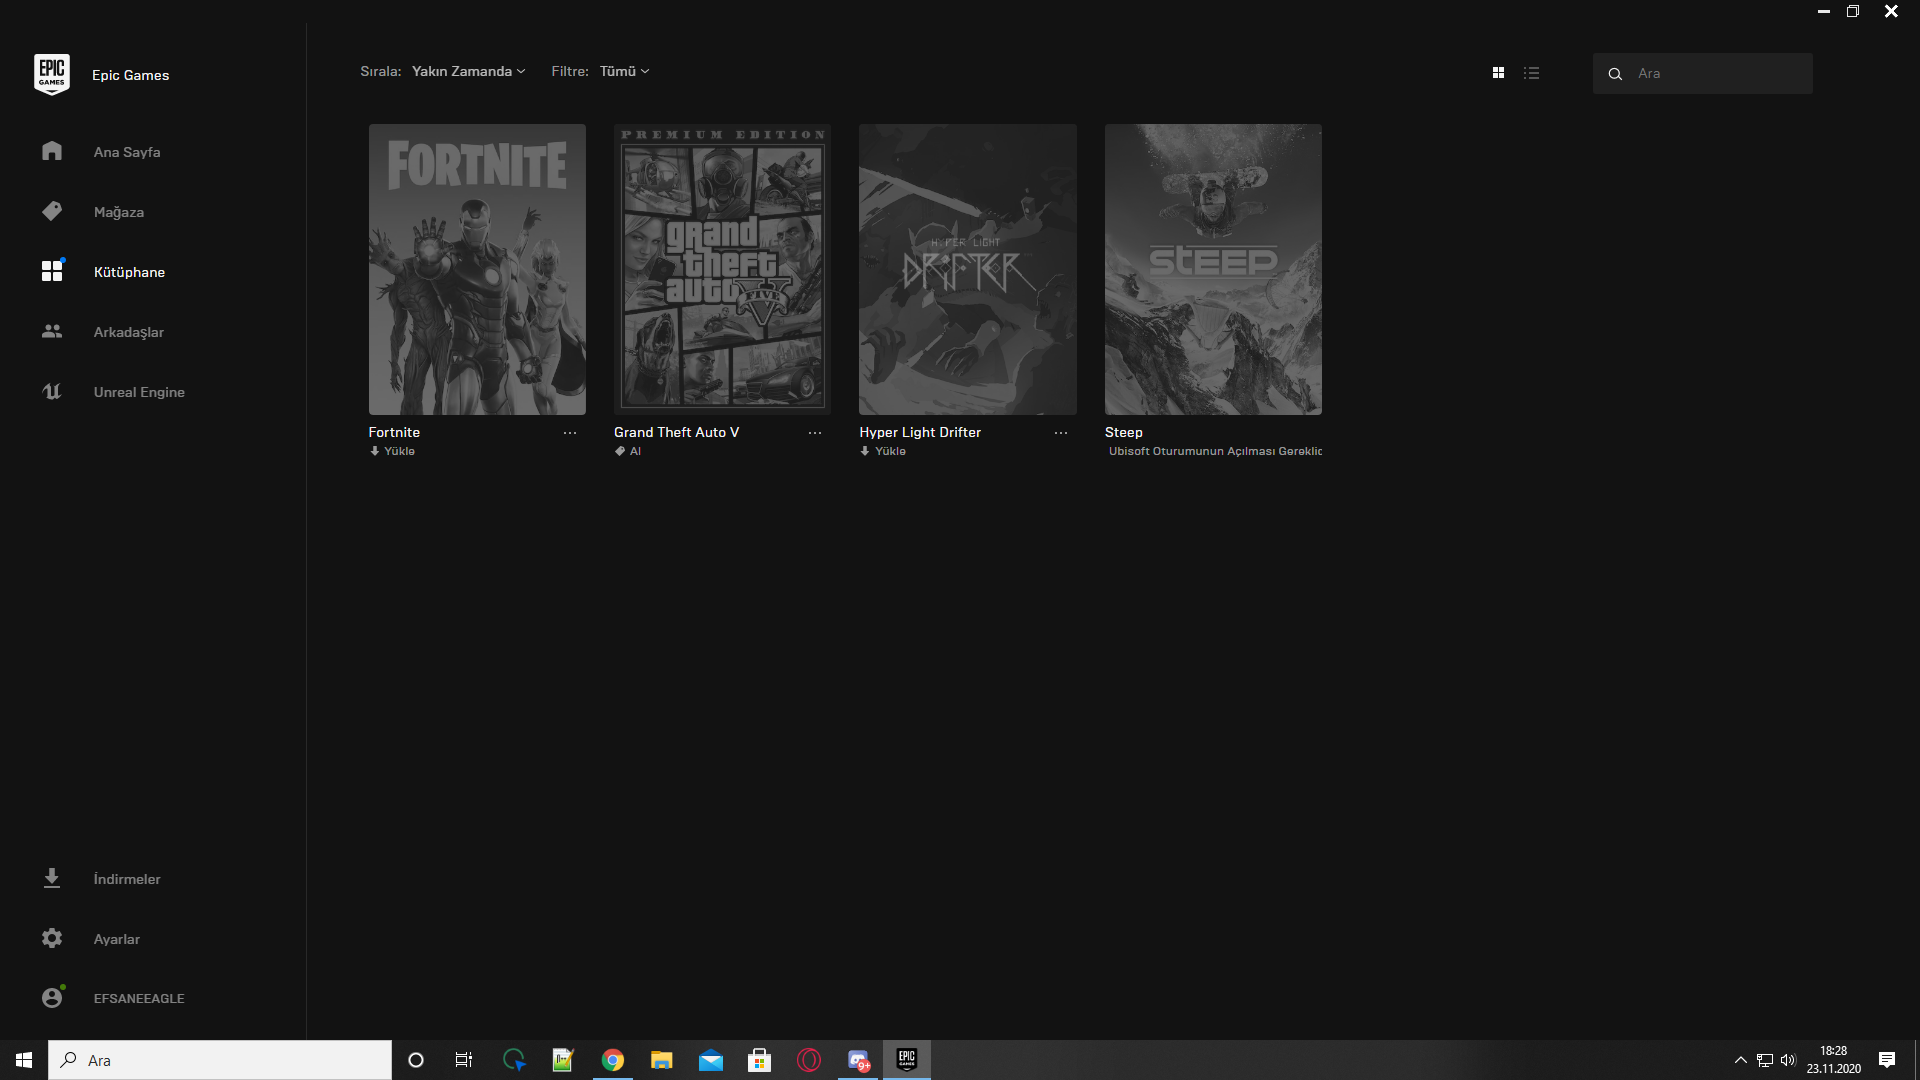Image resolution: width=1920 pixels, height=1080 pixels.
Task: Open Ayarlar settings label
Action: tap(117, 939)
